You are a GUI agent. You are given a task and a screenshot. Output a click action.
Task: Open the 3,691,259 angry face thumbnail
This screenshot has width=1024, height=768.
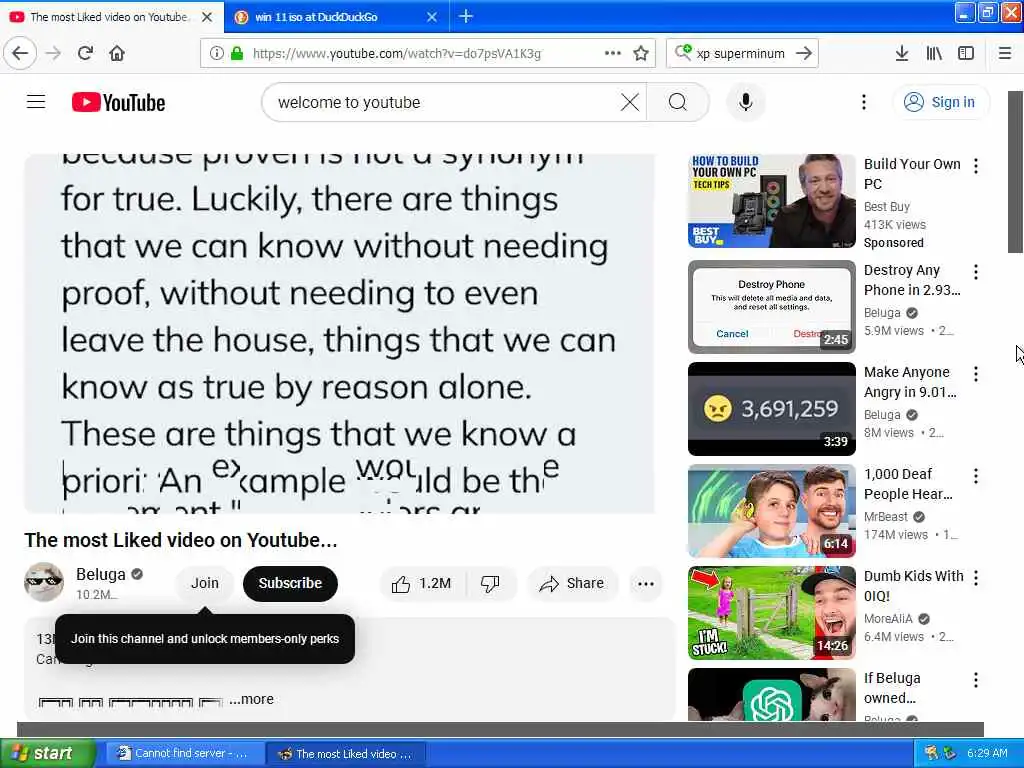pyautogui.click(x=771, y=409)
